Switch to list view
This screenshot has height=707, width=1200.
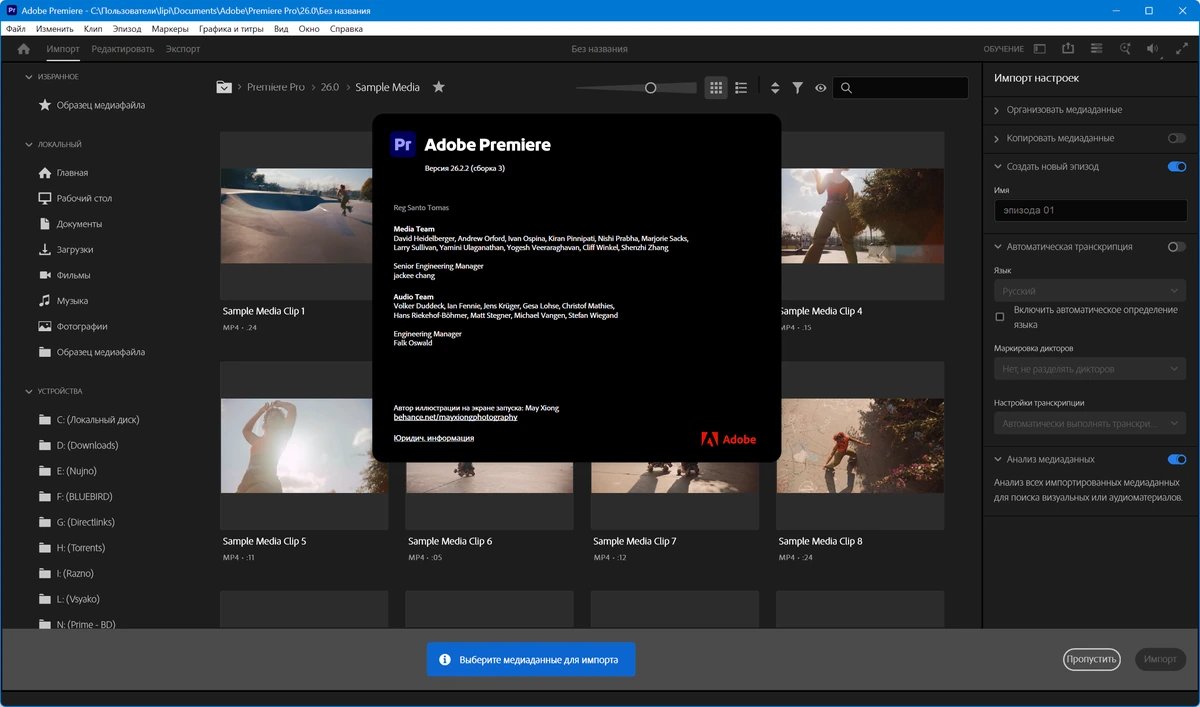pyautogui.click(x=741, y=88)
